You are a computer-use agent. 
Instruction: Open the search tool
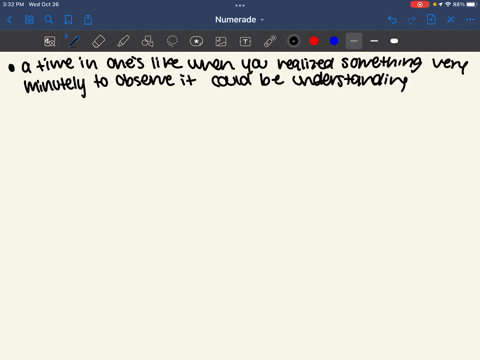(49, 20)
